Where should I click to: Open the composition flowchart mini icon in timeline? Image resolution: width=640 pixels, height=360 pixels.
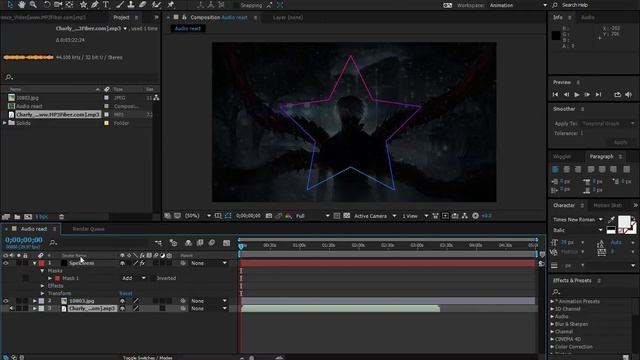coord(158,243)
